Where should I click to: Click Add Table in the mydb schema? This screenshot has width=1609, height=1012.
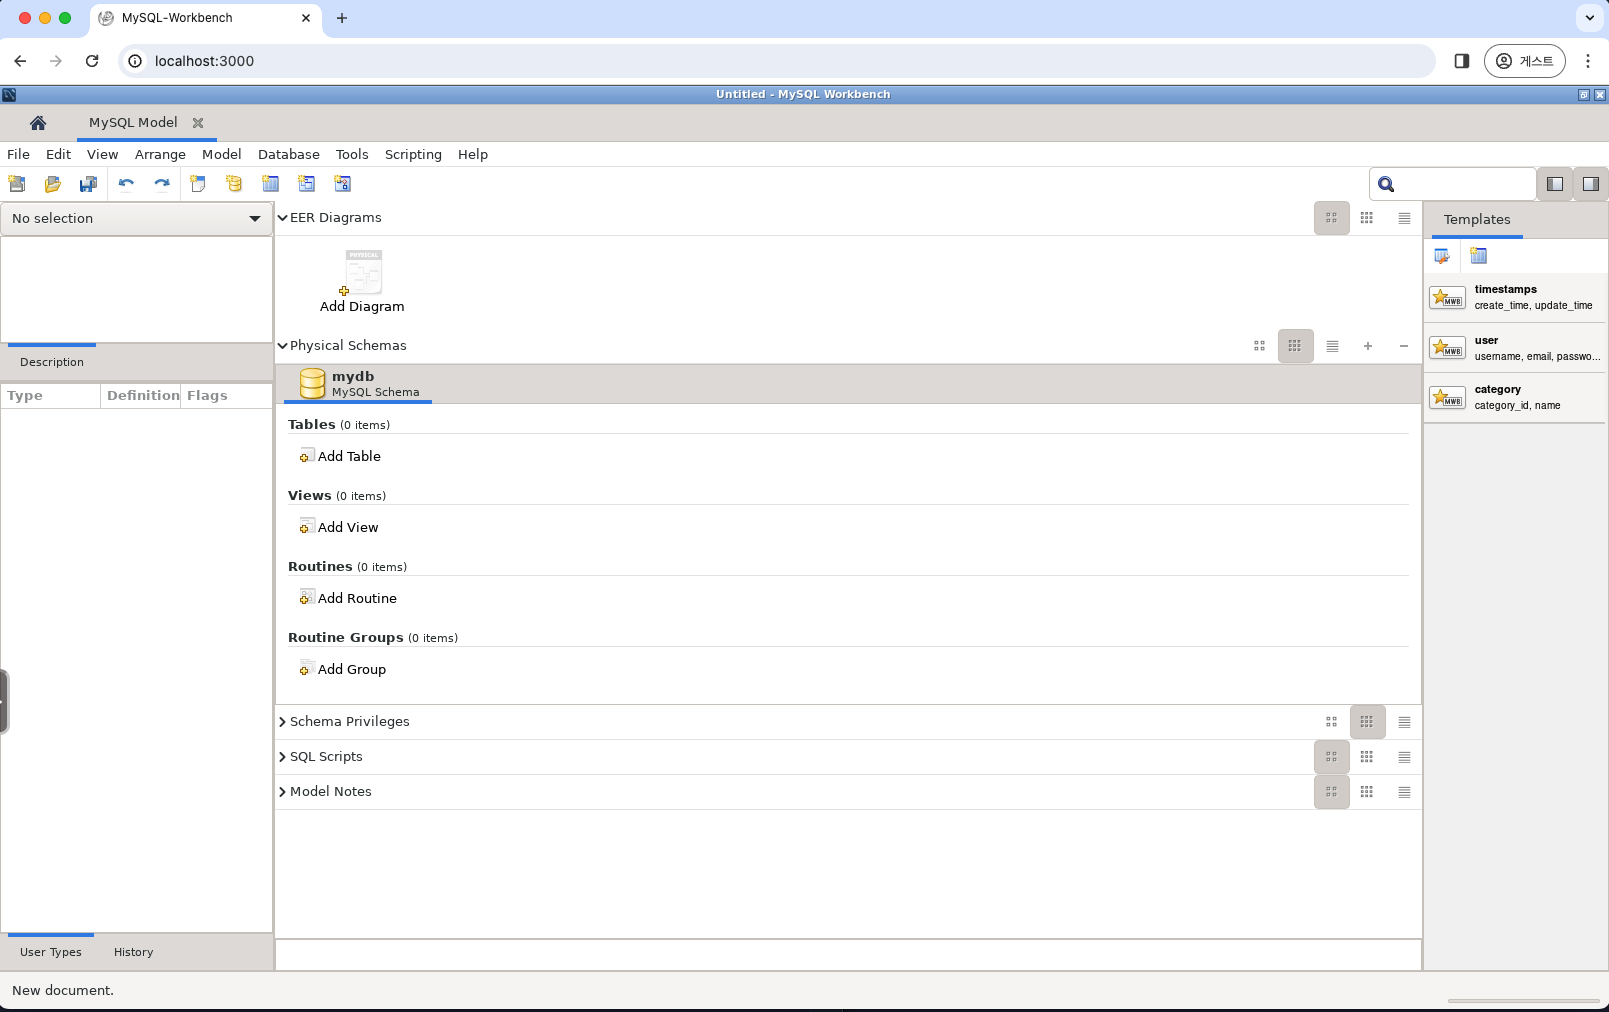[348, 457]
